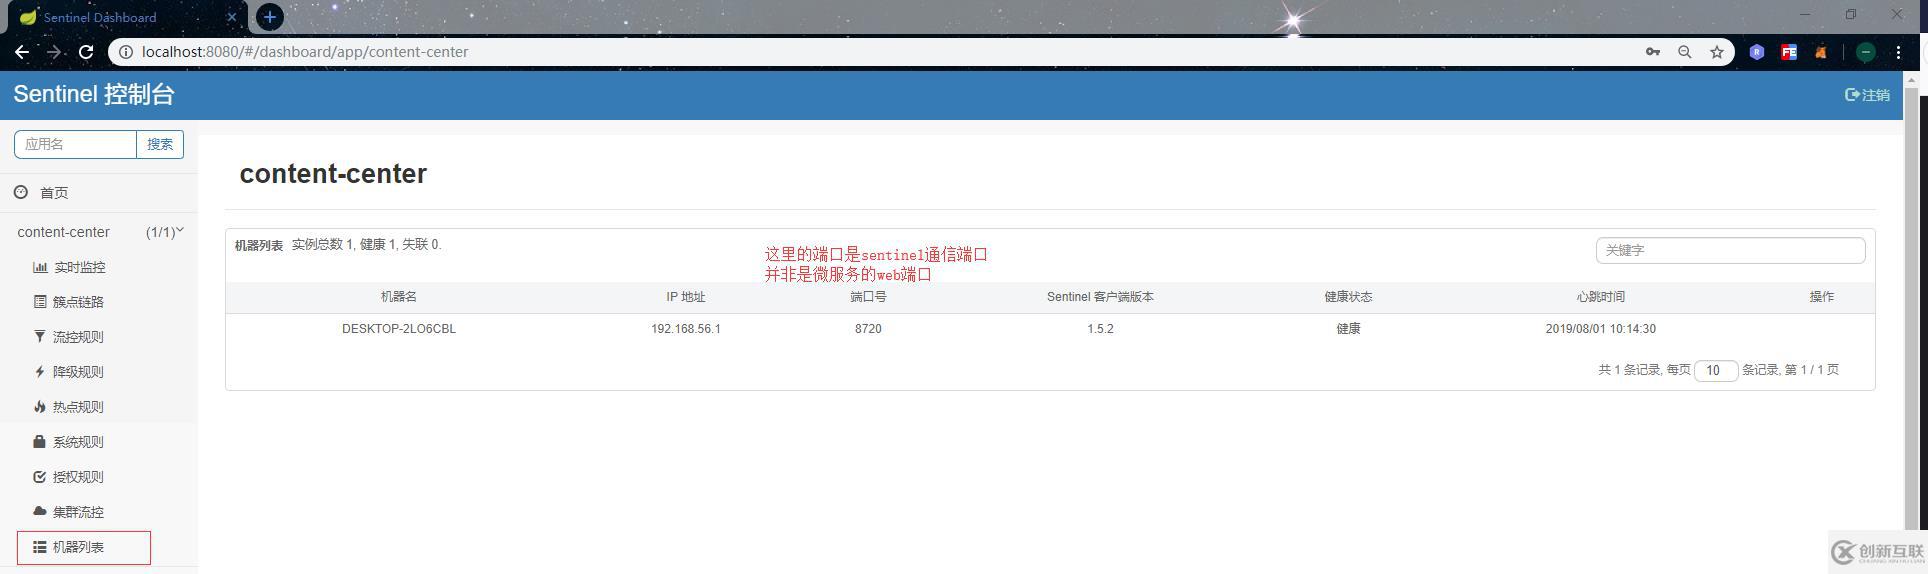Select the Sentinel Dashboard browser tab
The height and width of the screenshot is (574, 1928).
click(x=128, y=17)
